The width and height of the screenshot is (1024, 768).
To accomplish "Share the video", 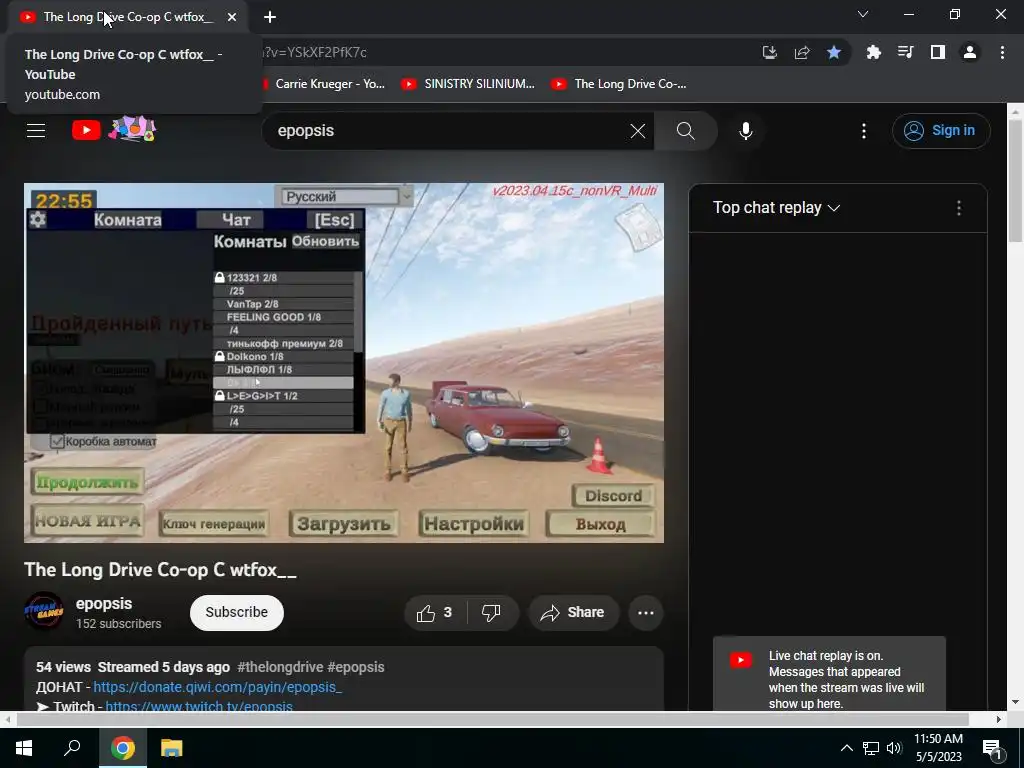I will pyautogui.click(x=573, y=613).
